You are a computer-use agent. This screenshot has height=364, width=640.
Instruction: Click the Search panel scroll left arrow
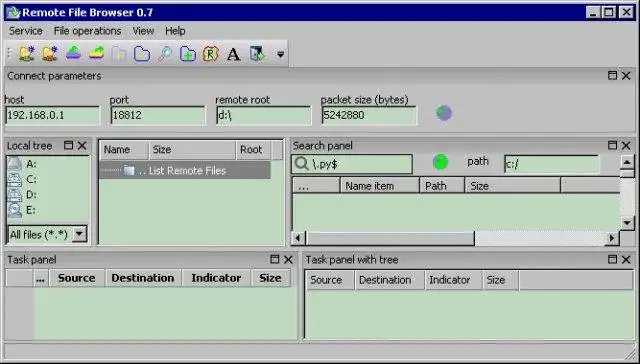(x=298, y=237)
